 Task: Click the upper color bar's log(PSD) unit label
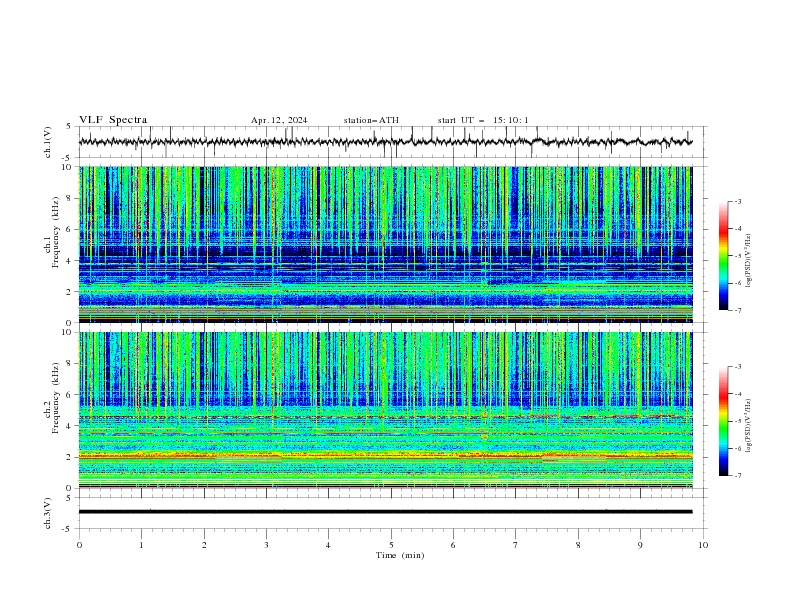click(x=749, y=261)
